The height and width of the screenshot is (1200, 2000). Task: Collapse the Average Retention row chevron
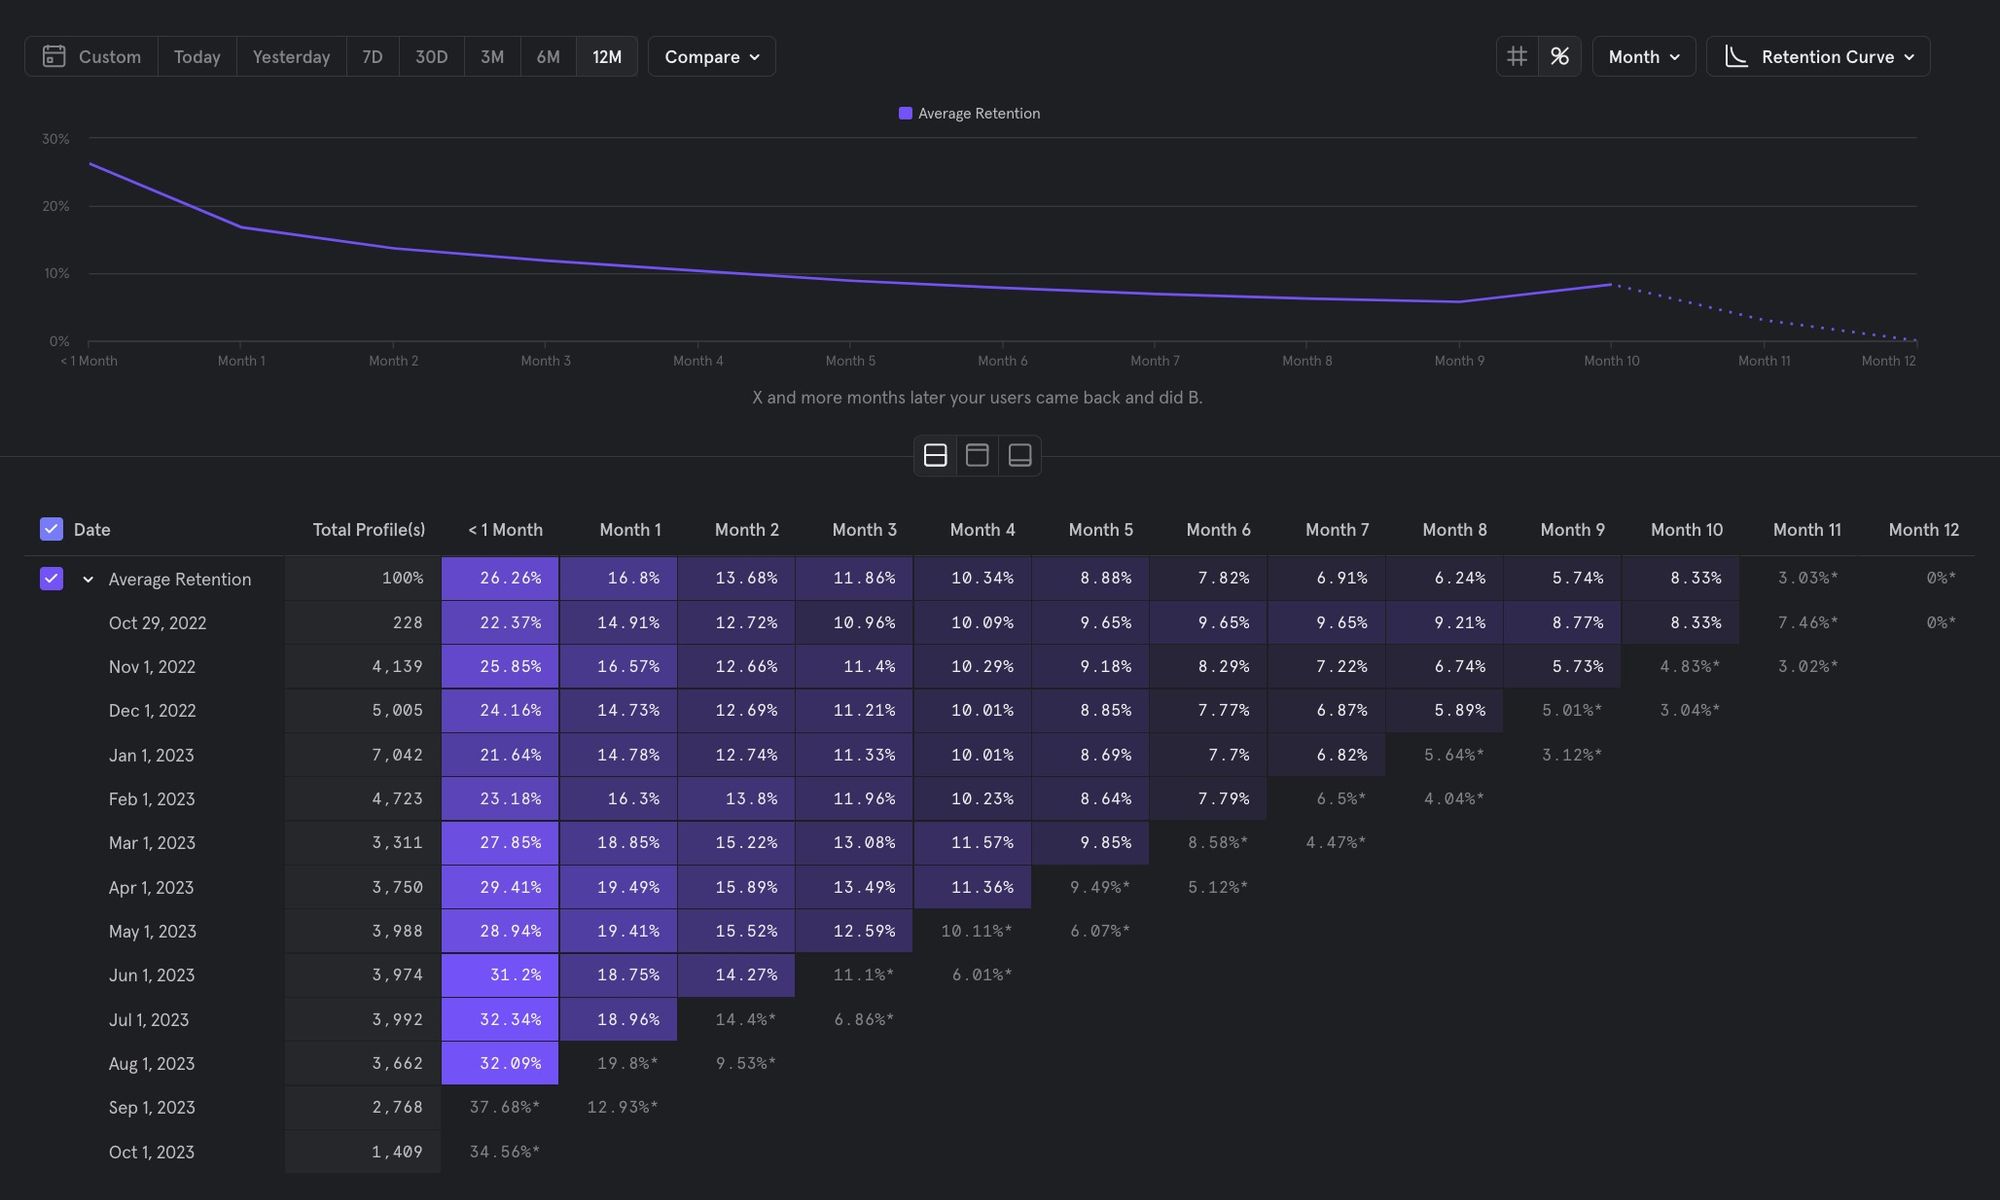[86, 579]
